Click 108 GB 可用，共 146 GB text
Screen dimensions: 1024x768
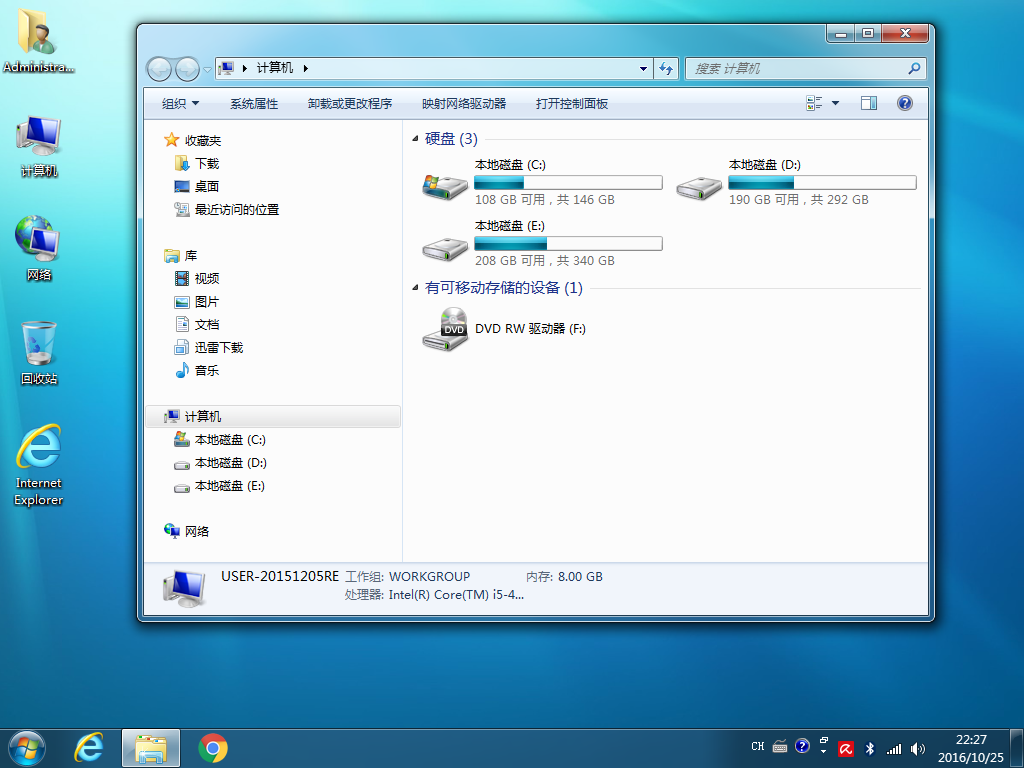[545, 200]
